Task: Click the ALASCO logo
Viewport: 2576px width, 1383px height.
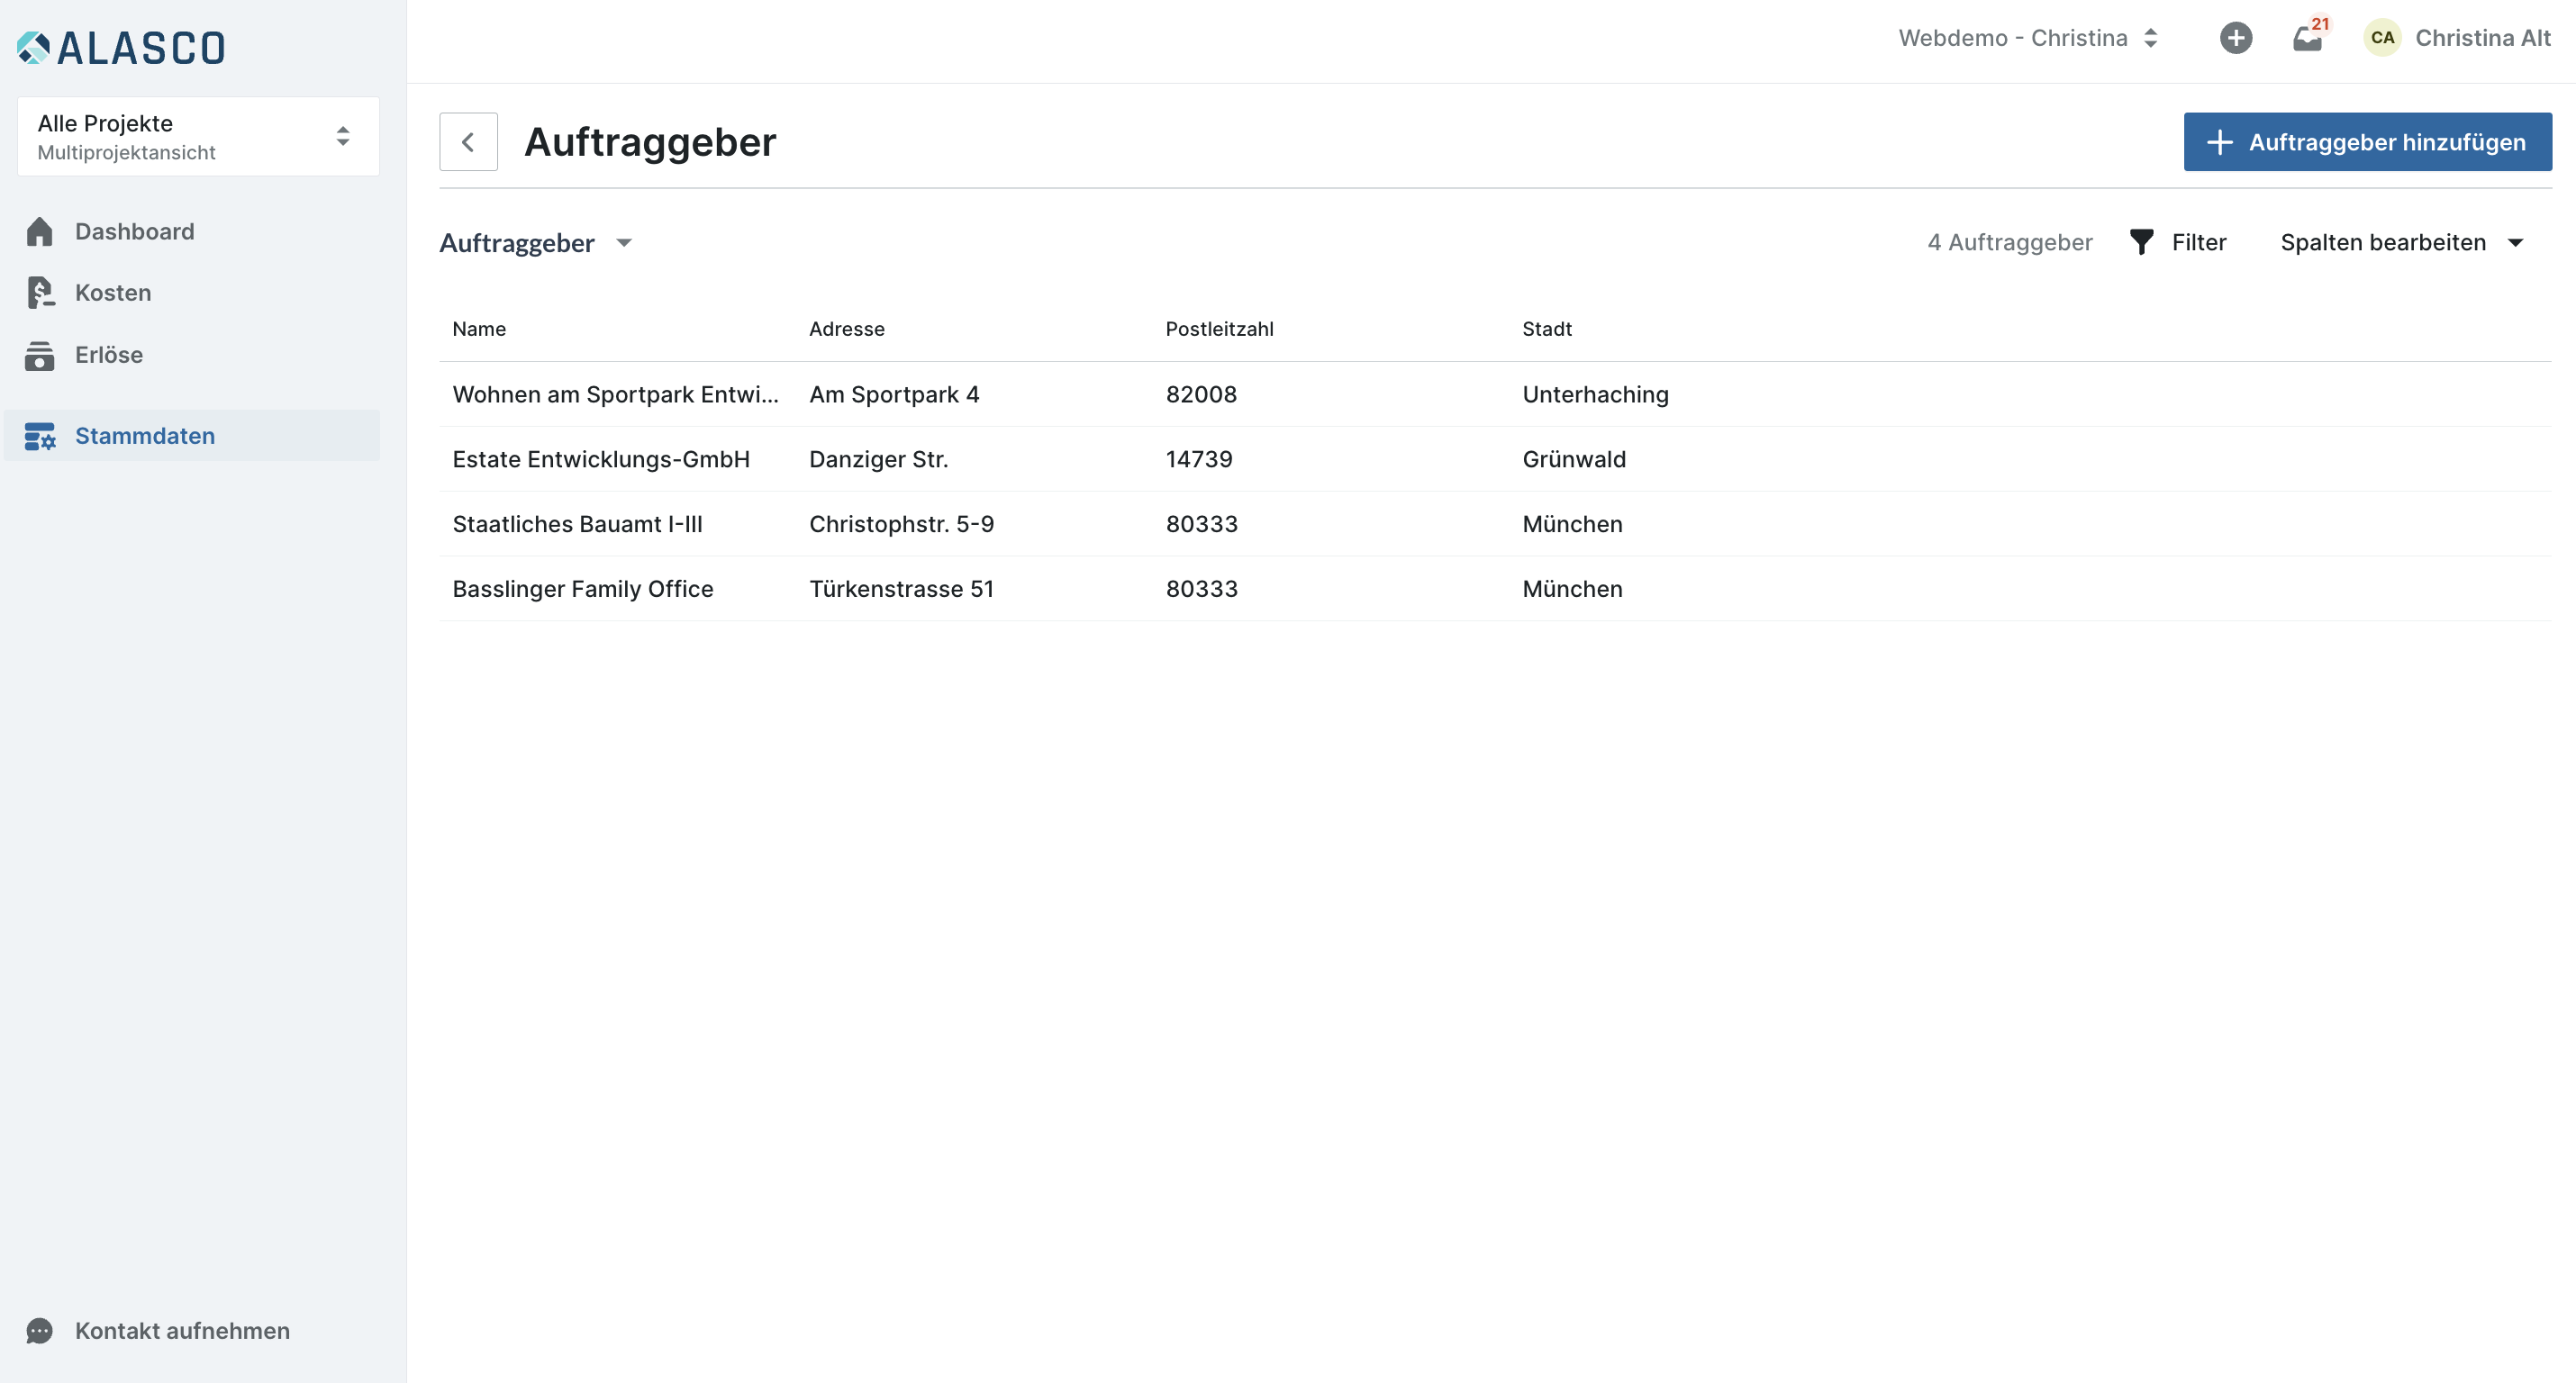Action: click(121, 47)
